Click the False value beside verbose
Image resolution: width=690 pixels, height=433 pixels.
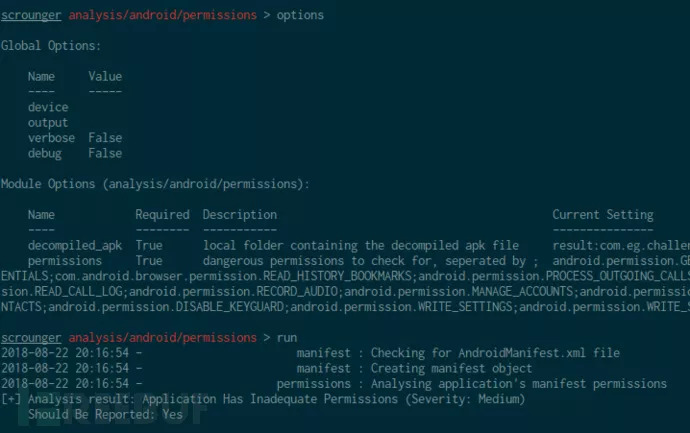105,138
